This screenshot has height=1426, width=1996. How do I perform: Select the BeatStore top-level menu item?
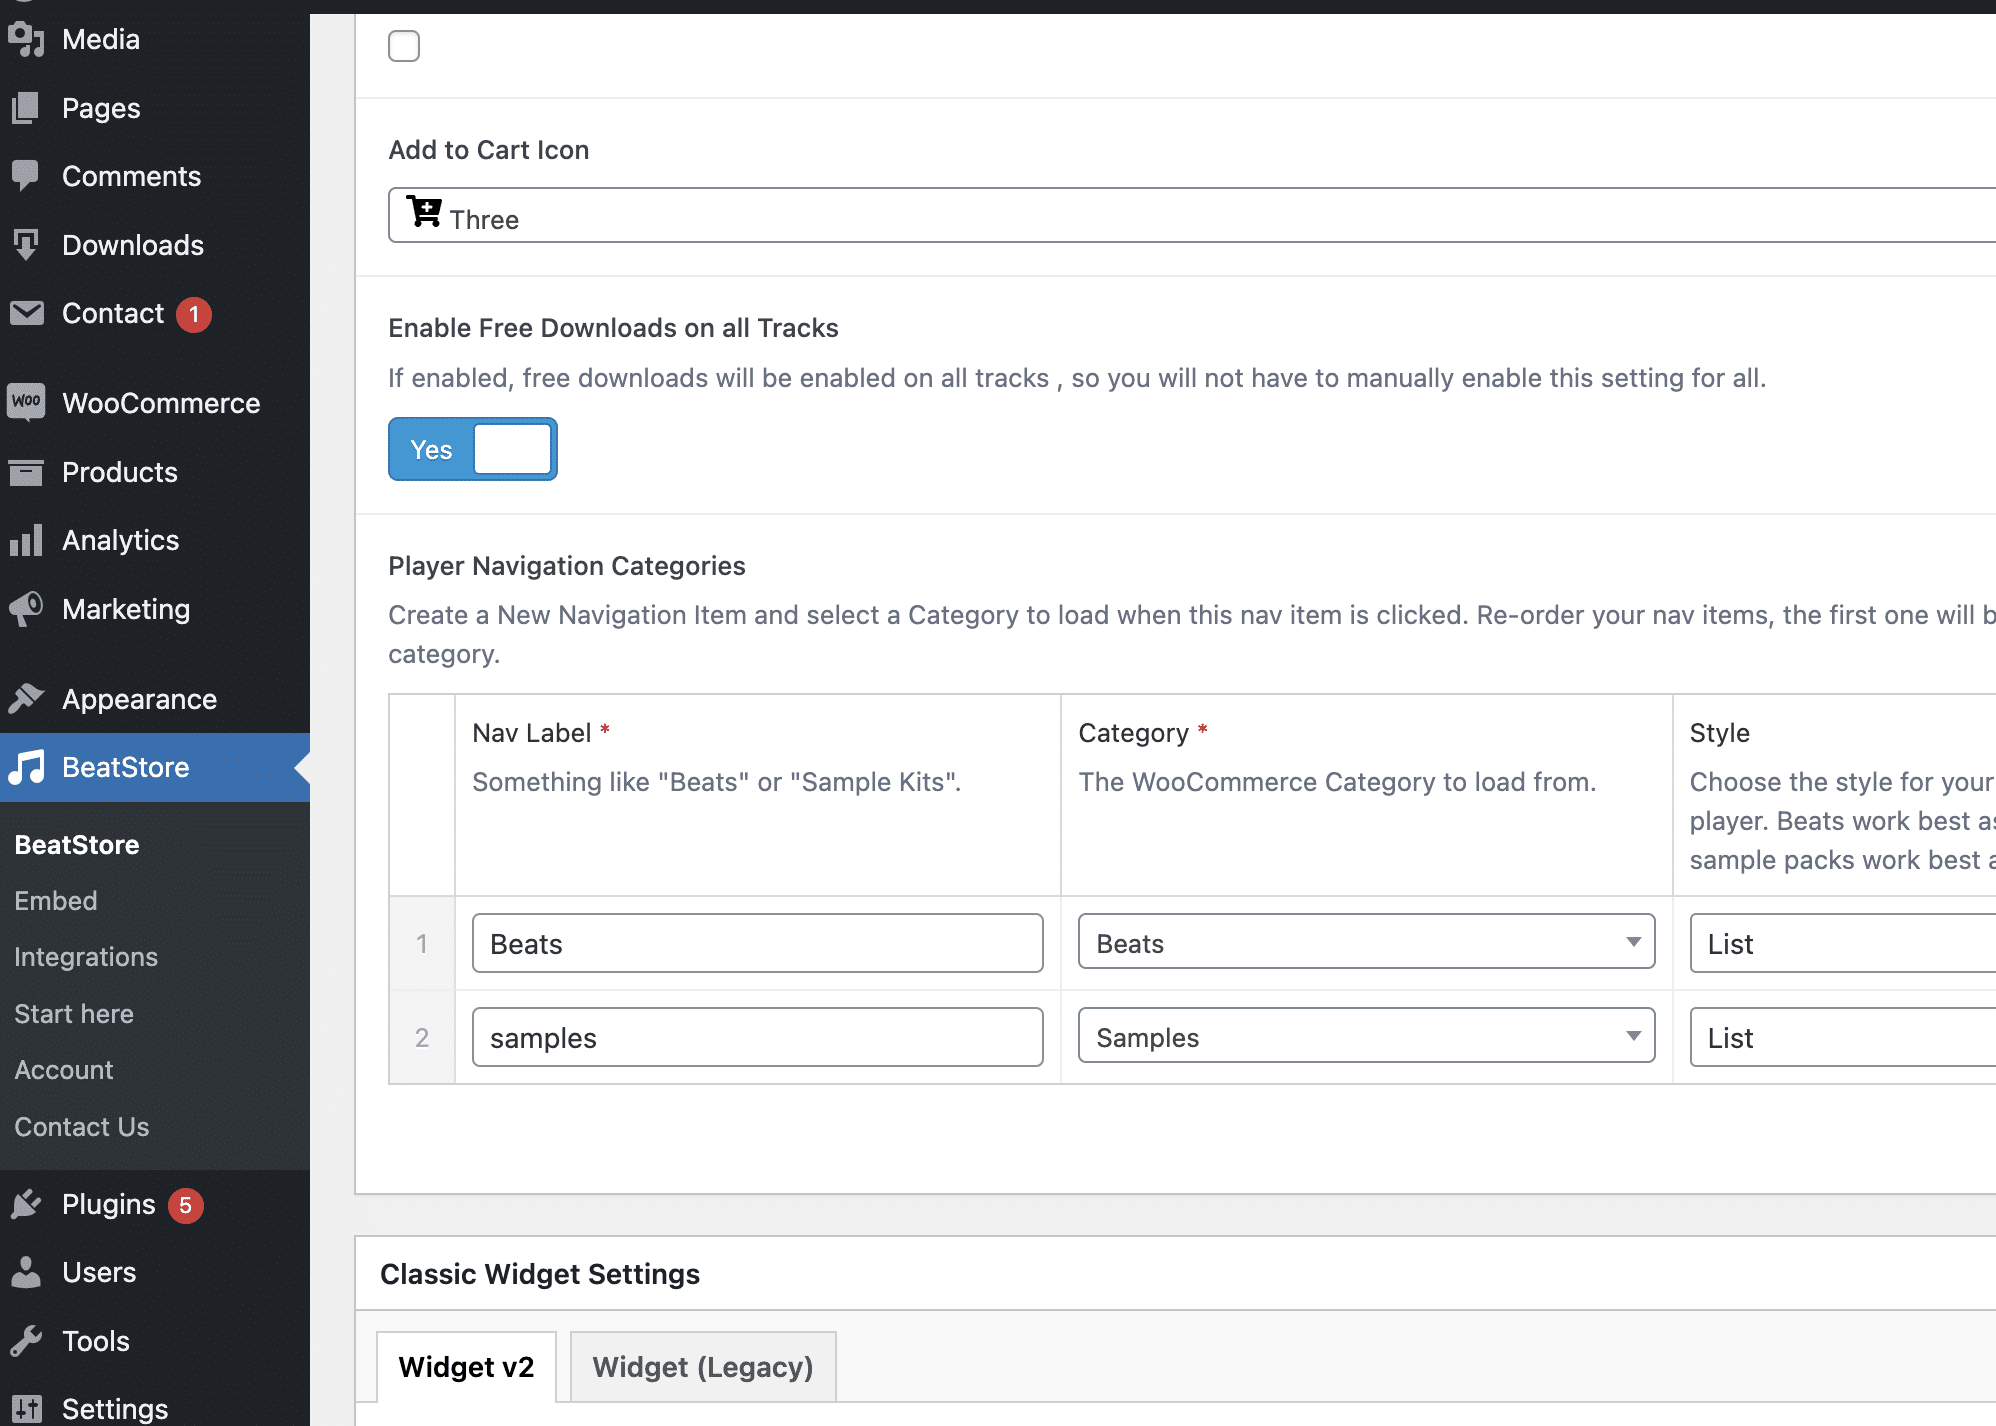(155, 767)
